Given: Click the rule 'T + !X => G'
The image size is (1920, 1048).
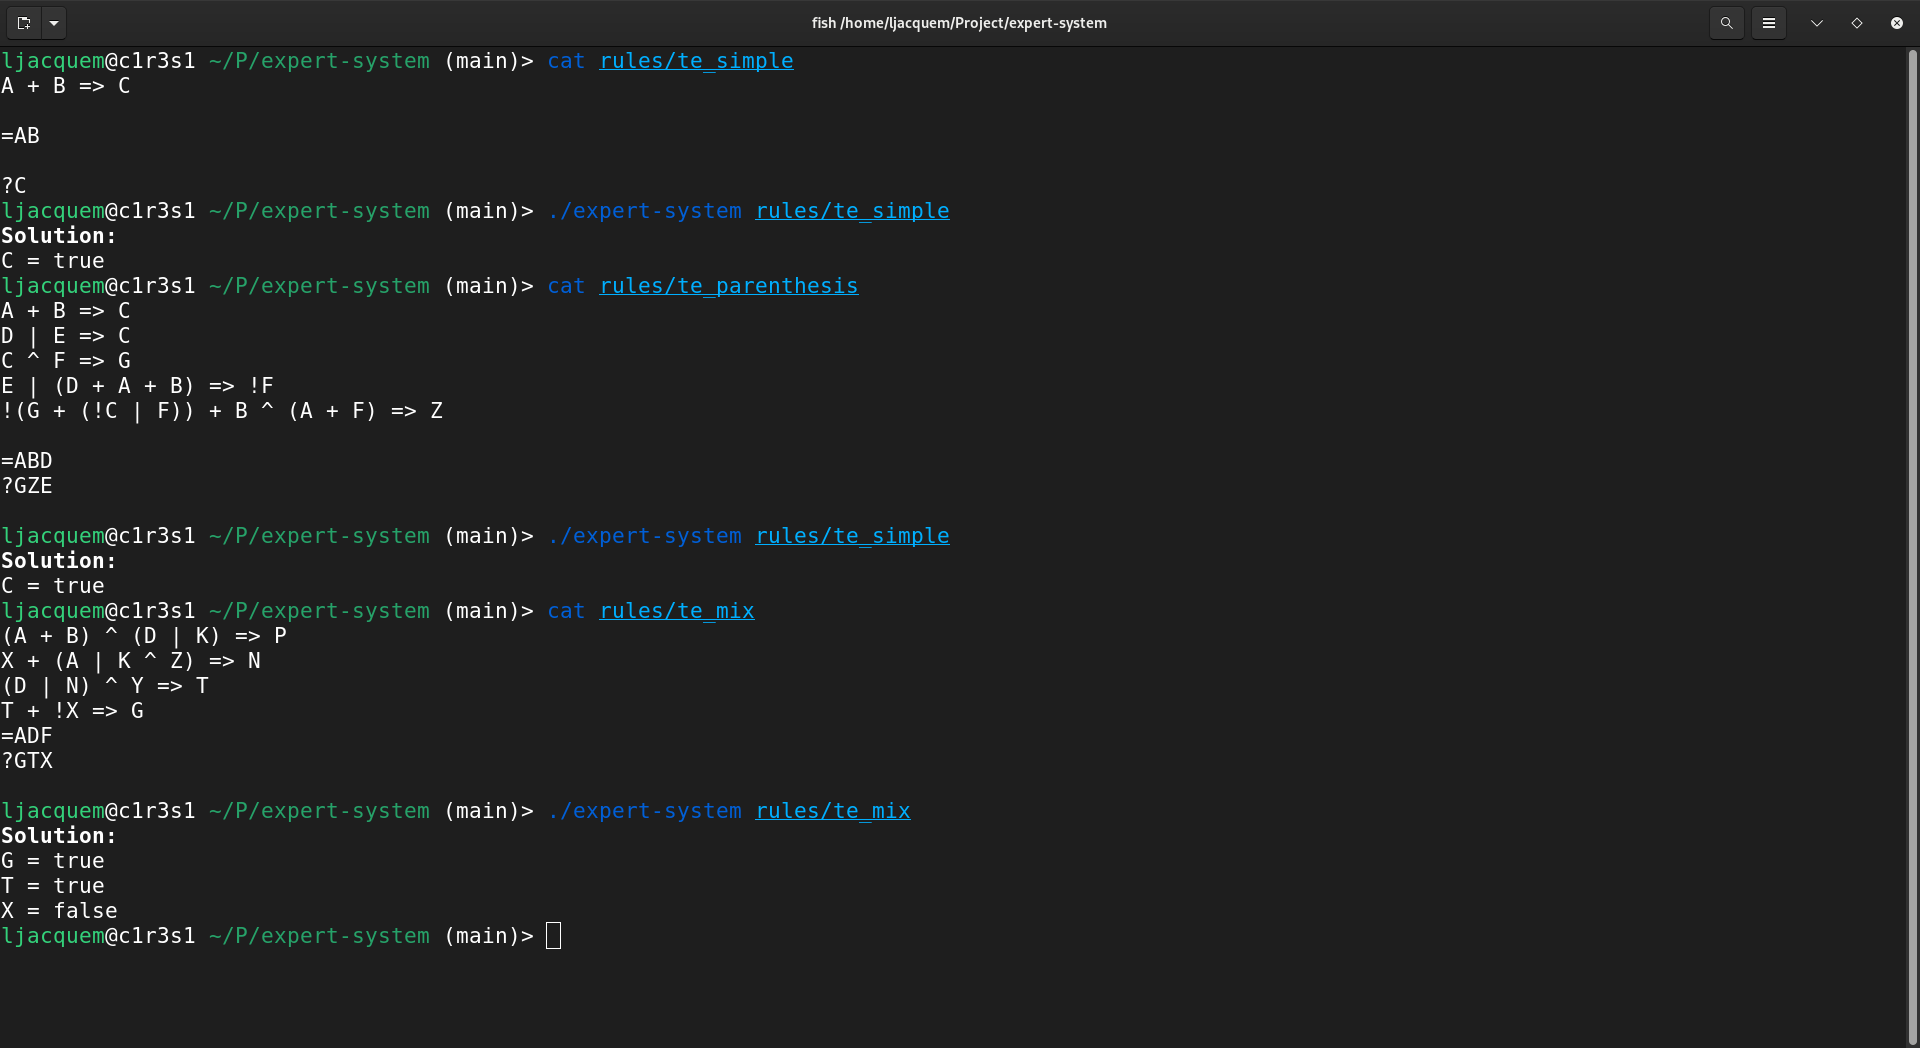Looking at the screenshot, I should tap(73, 711).
